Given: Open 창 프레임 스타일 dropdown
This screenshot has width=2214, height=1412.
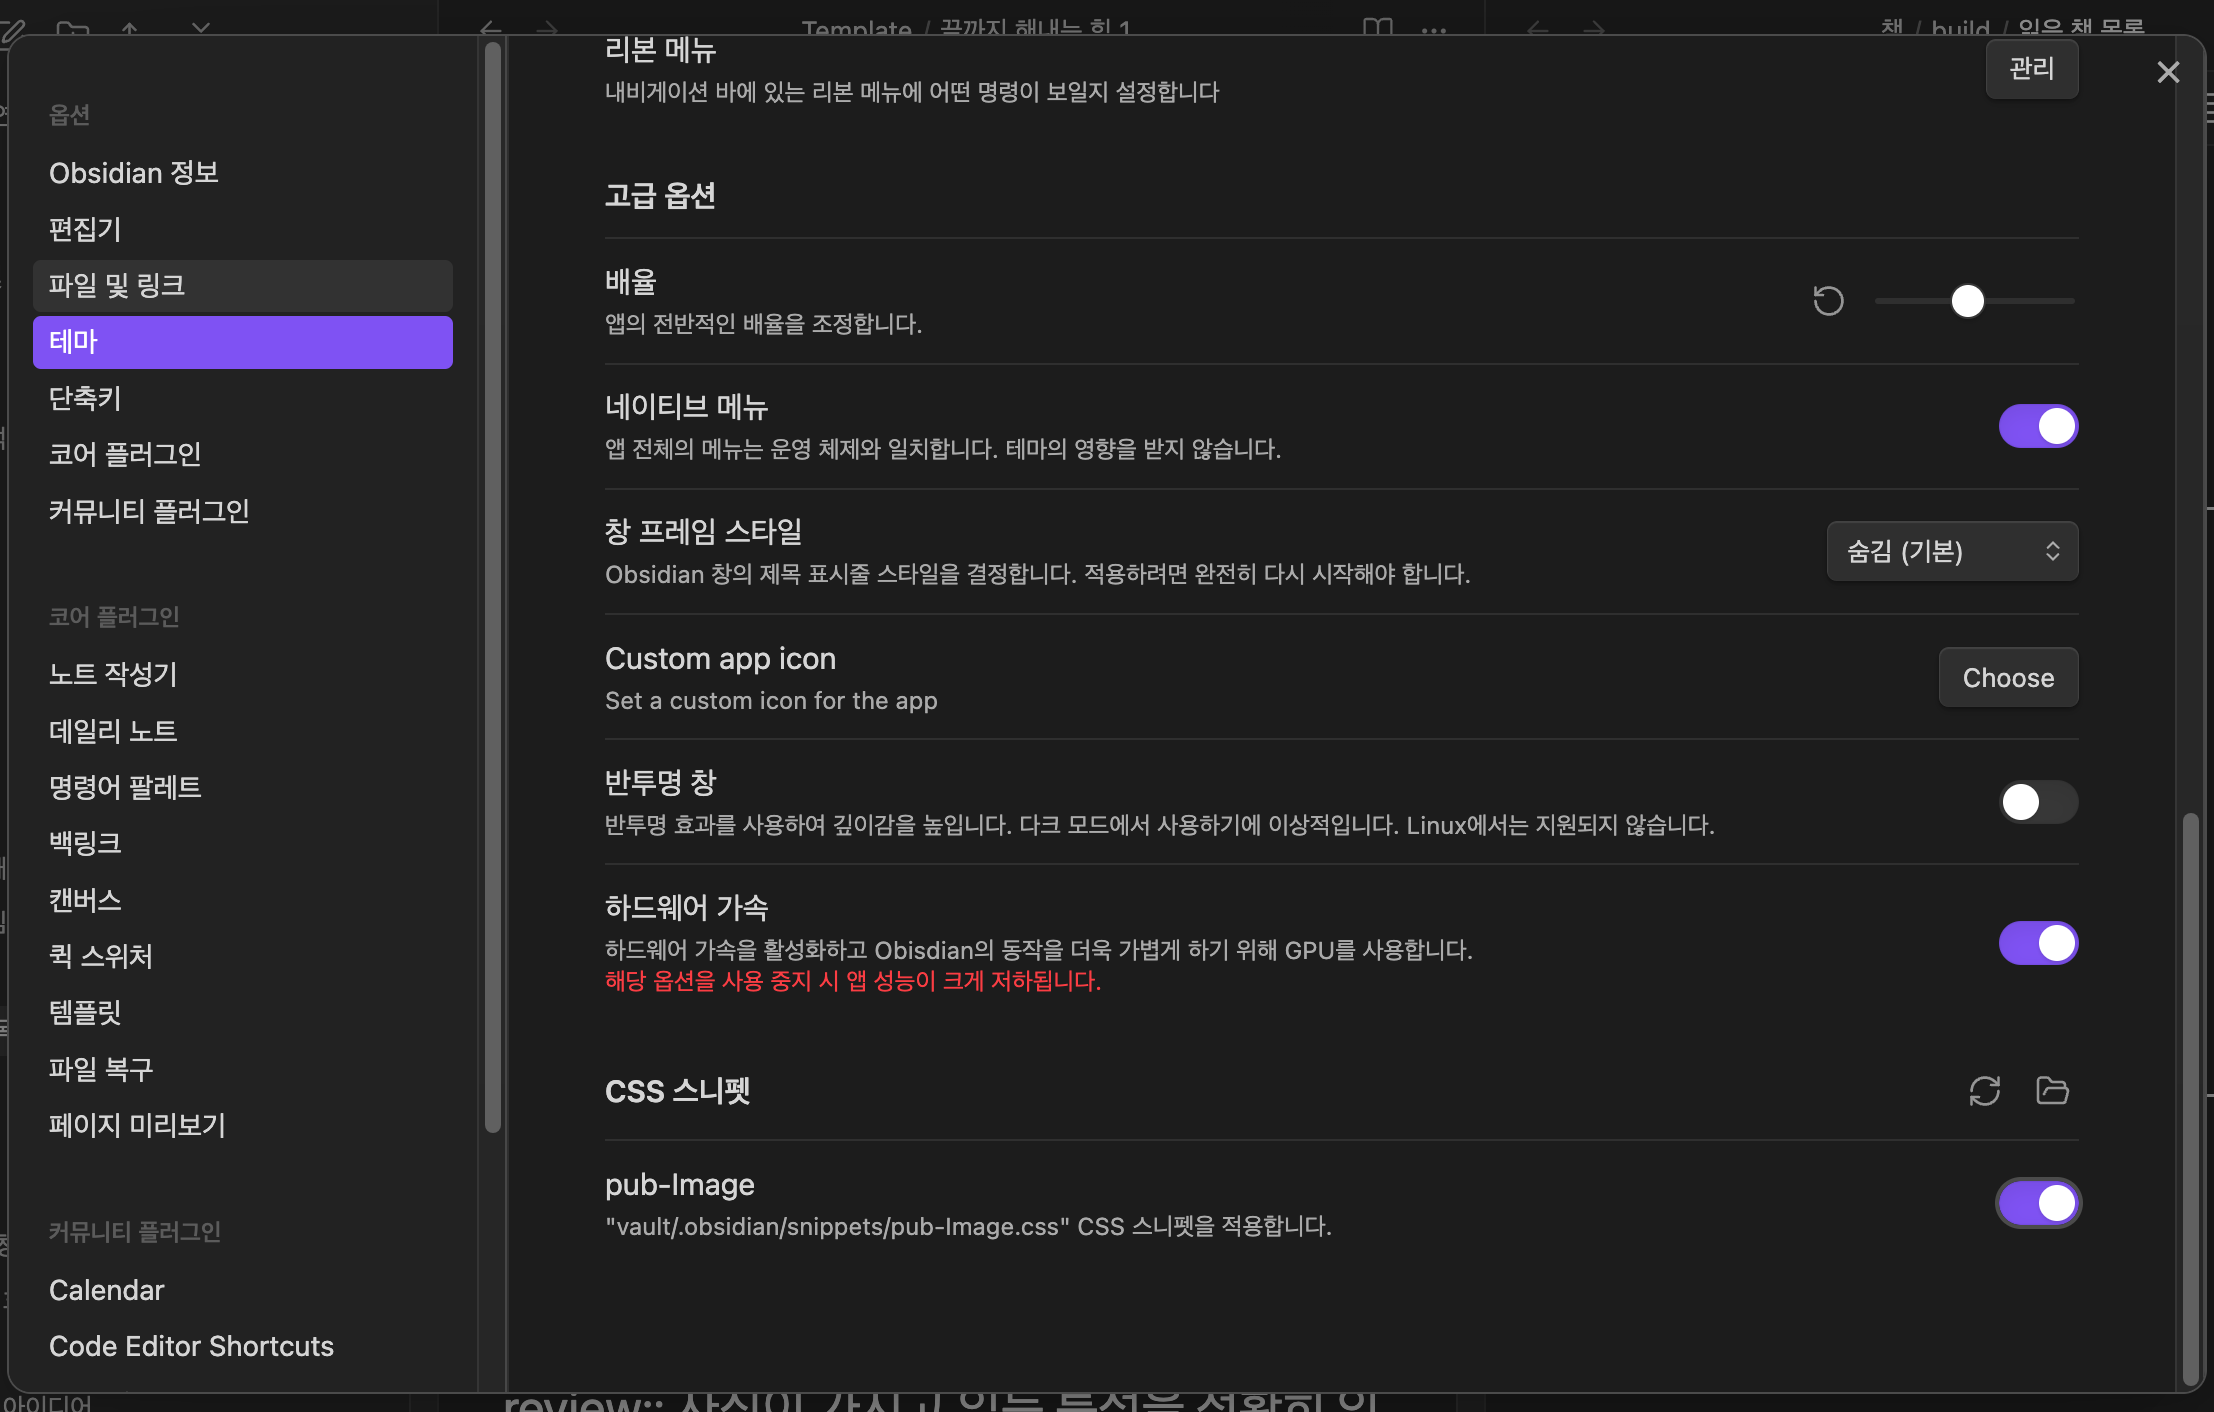Looking at the screenshot, I should 1952,551.
